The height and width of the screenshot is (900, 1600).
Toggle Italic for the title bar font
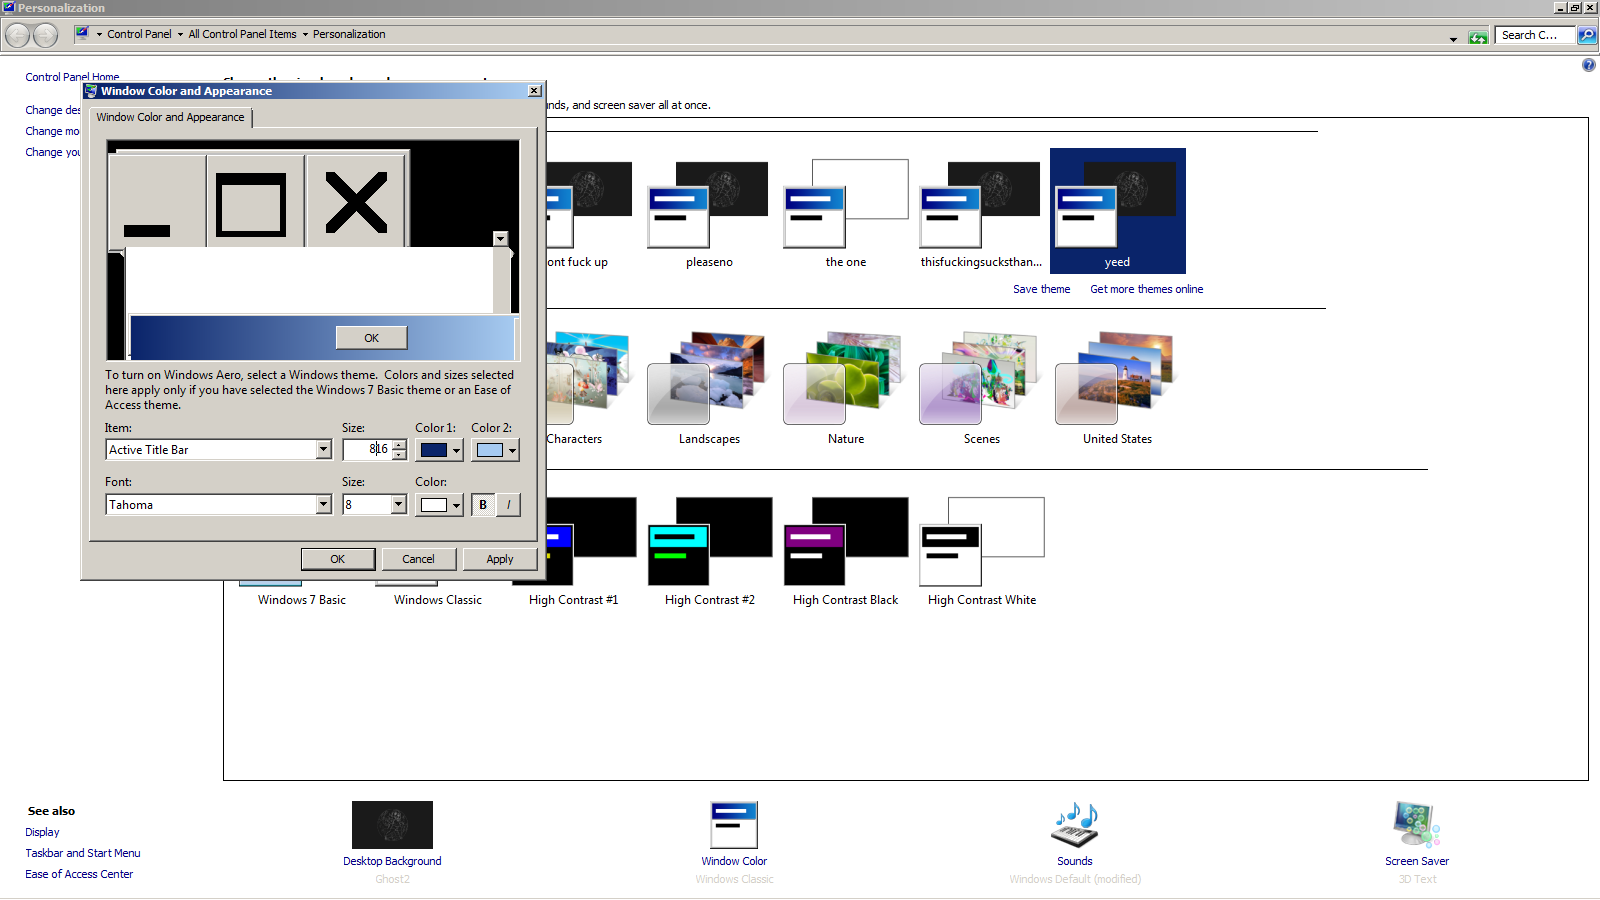[508, 505]
